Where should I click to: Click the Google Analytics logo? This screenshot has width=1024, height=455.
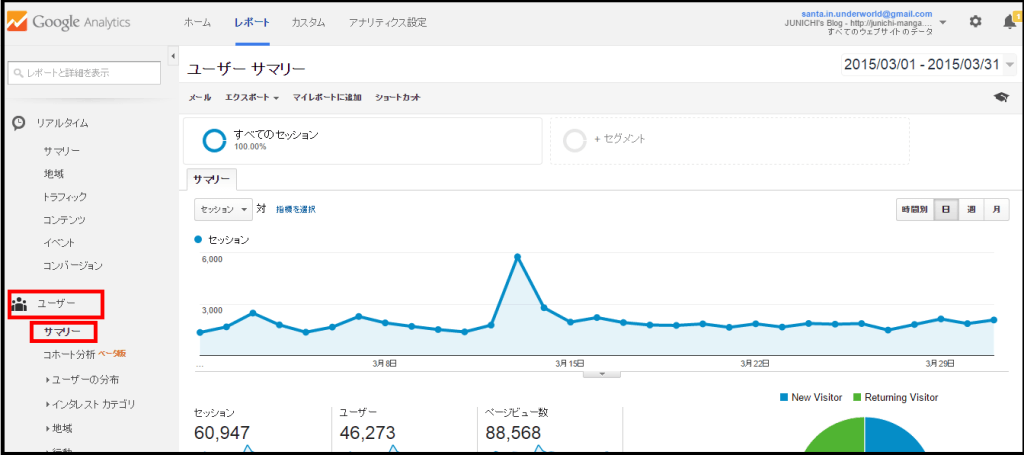(x=69, y=22)
